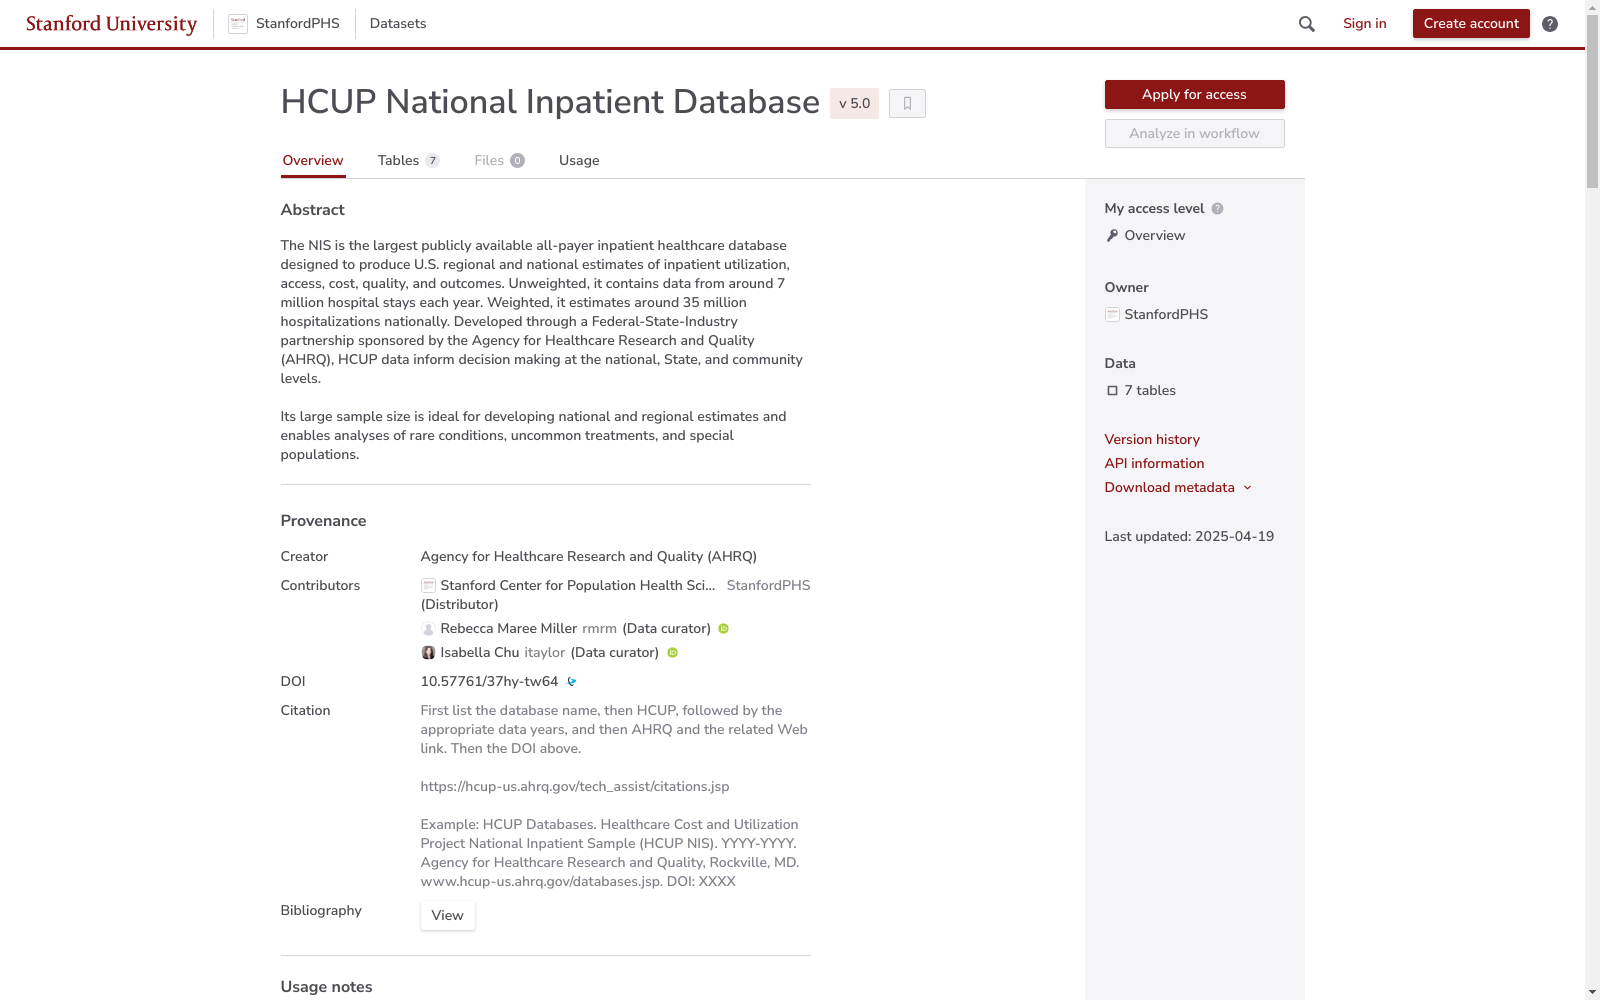Click the Download metadata link text
This screenshot has width=1600, height=1000.
pos(1169,488)
